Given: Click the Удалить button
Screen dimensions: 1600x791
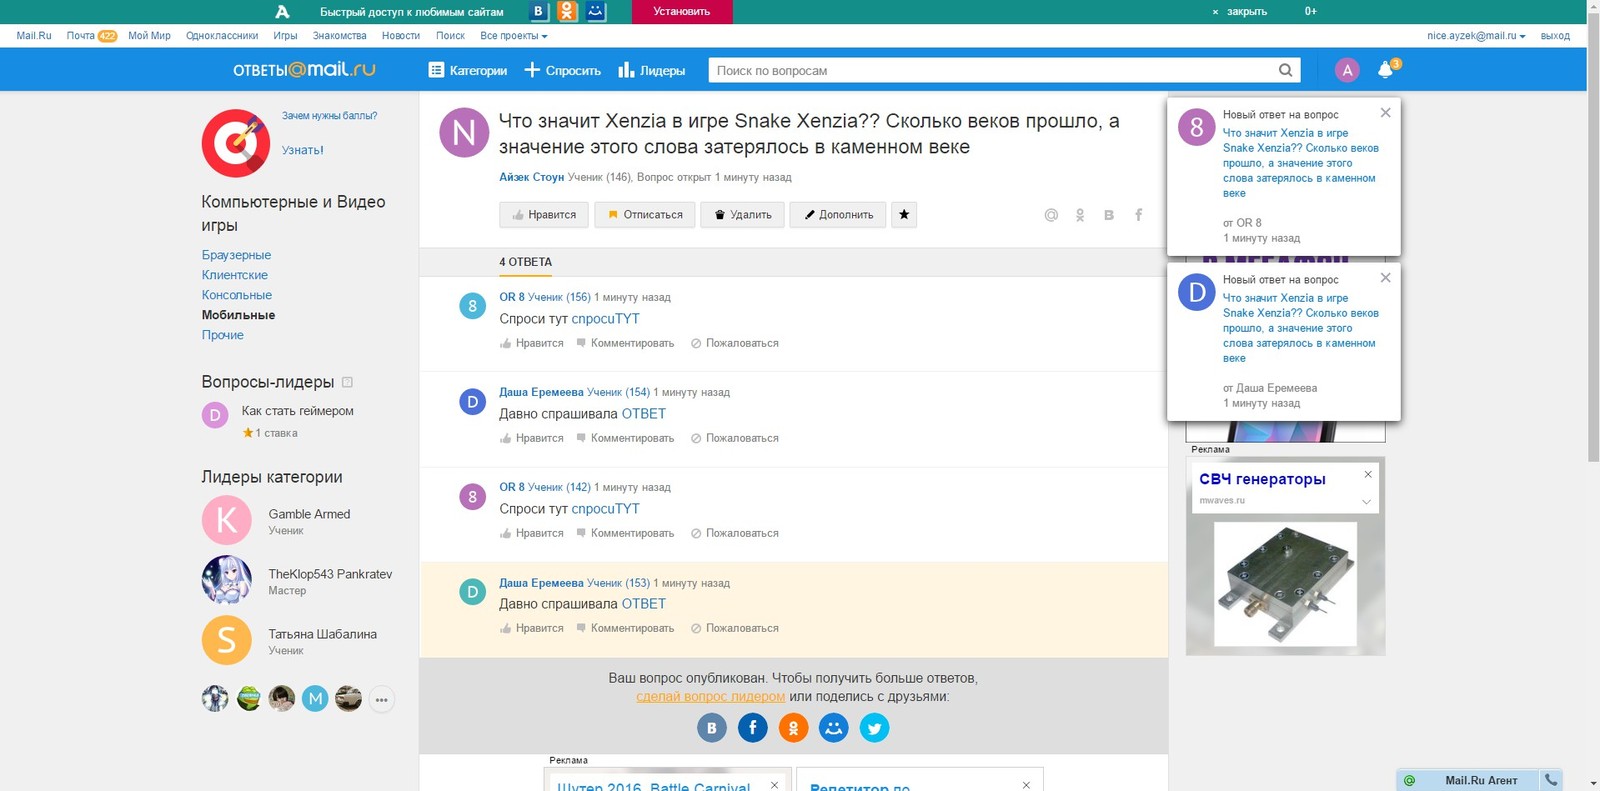Looking at the screenshot, I should point(742,215).
